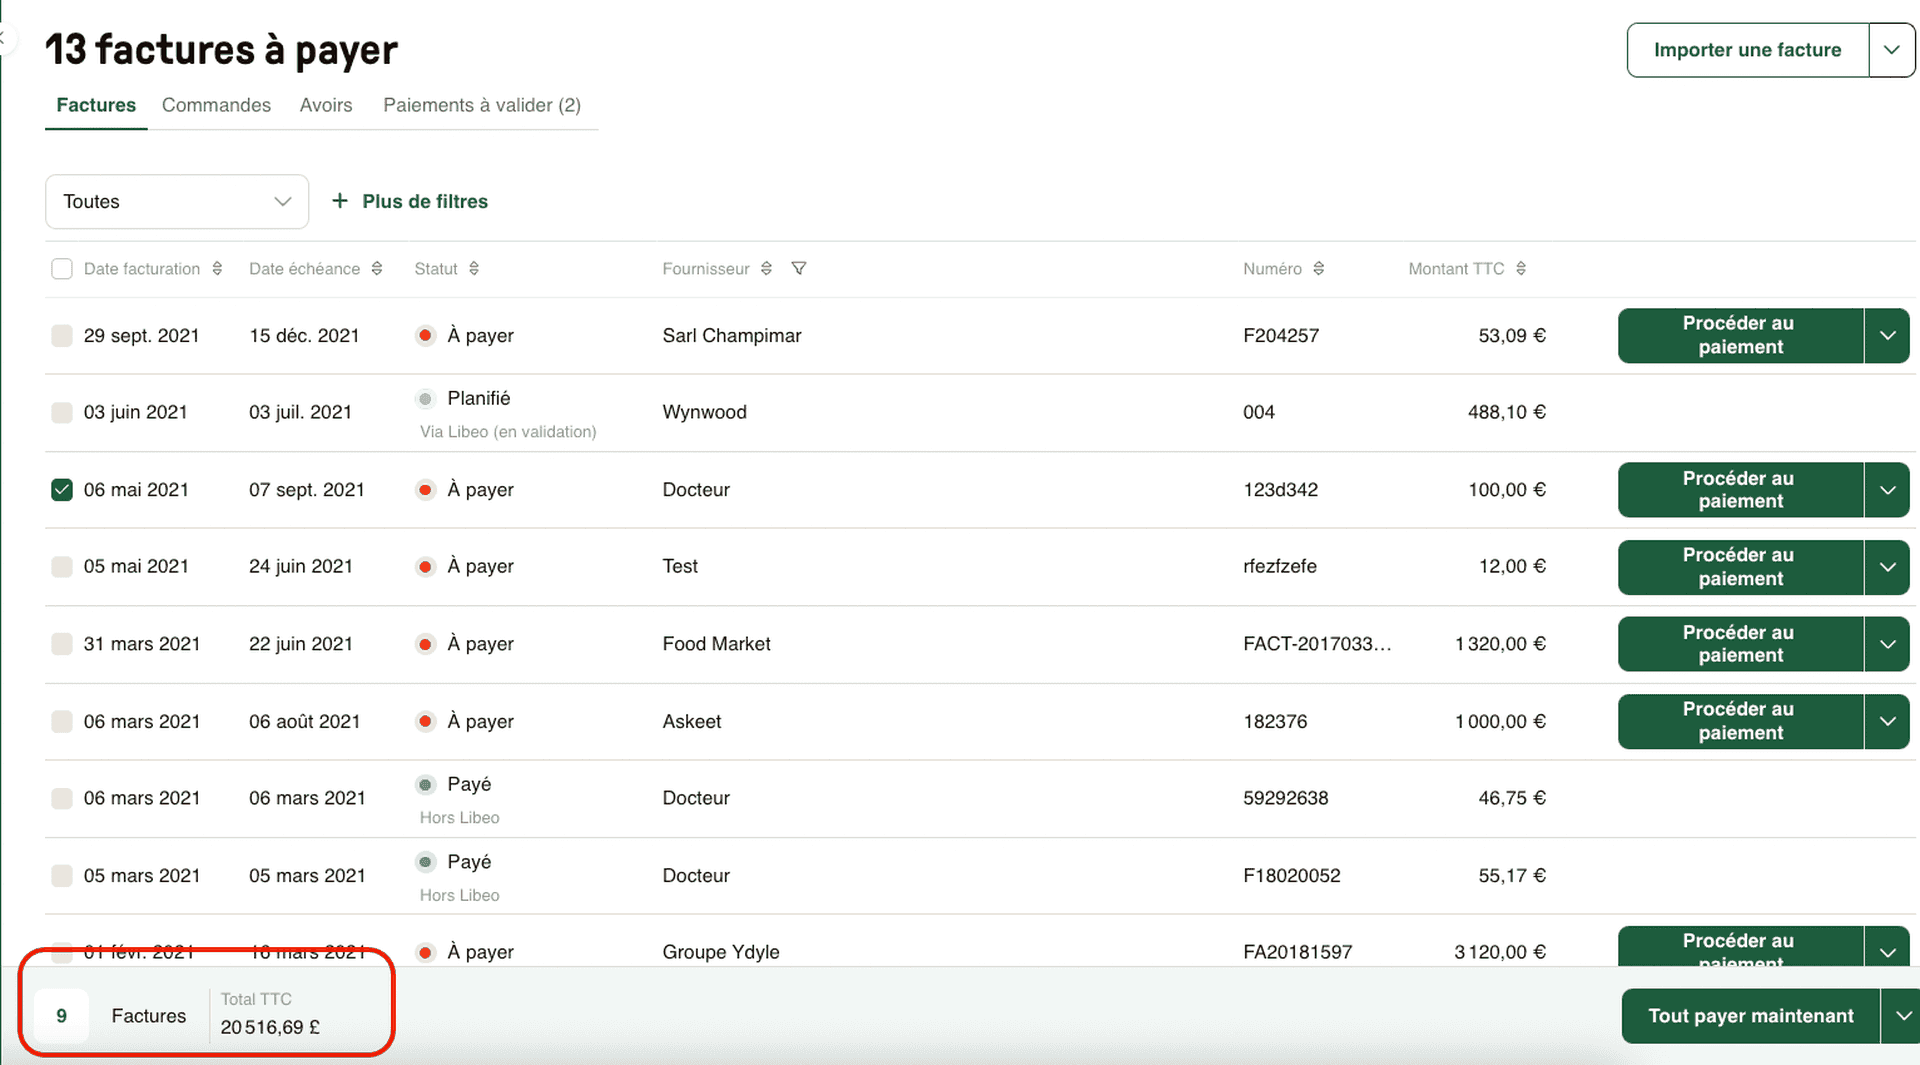Click Procéder au paiement for invoice 123d342

pos(1740,490)
